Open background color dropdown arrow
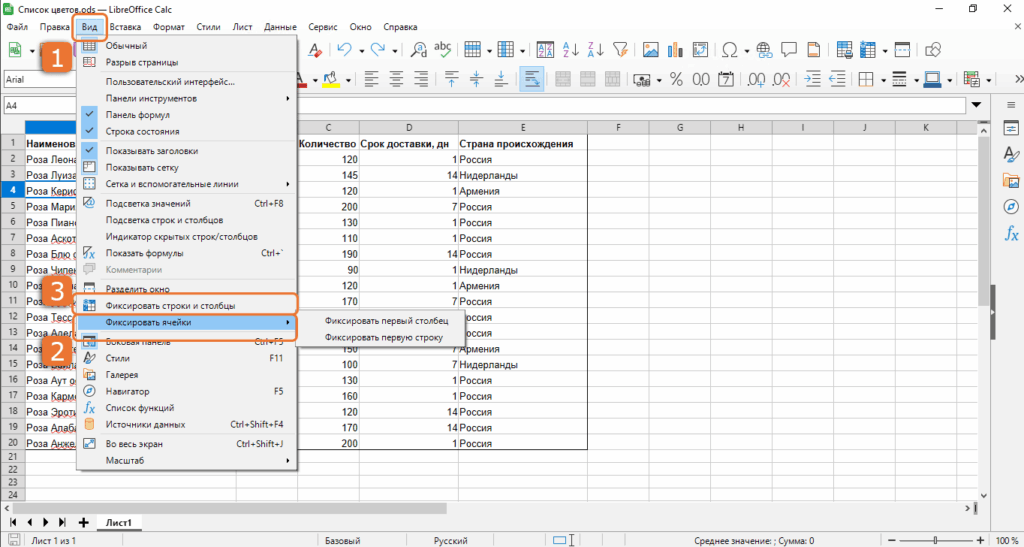This screenshot has width=1024, height=547. click(348, 80)
